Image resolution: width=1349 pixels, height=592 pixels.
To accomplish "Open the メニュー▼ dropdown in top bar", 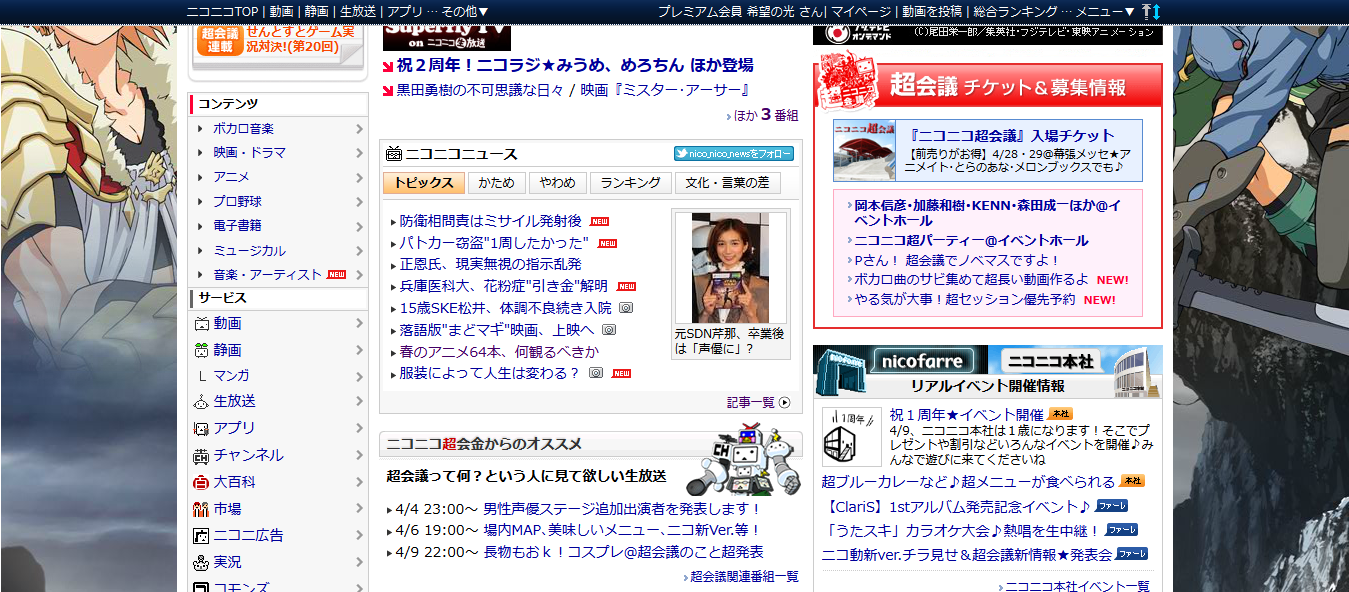I will point(1105,11).
